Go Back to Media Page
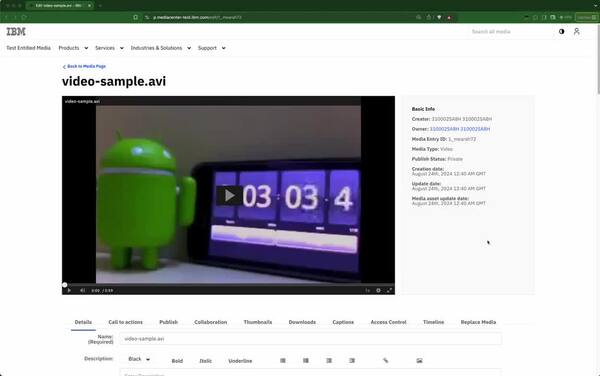Image resolution: width=600 pixels, height=376 pixels. tap(85, 67)
